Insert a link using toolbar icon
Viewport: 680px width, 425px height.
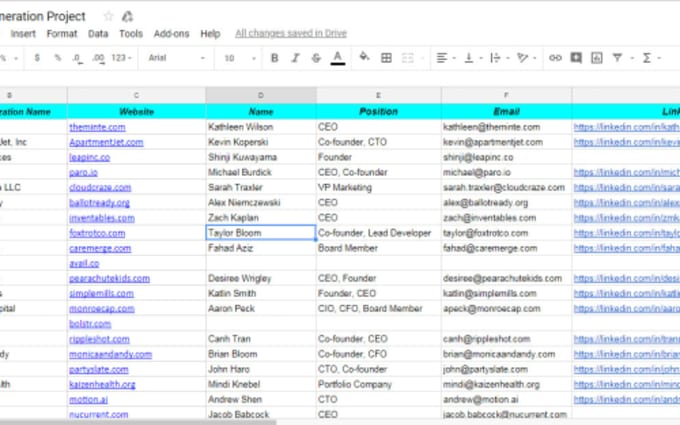pos(555,58)
